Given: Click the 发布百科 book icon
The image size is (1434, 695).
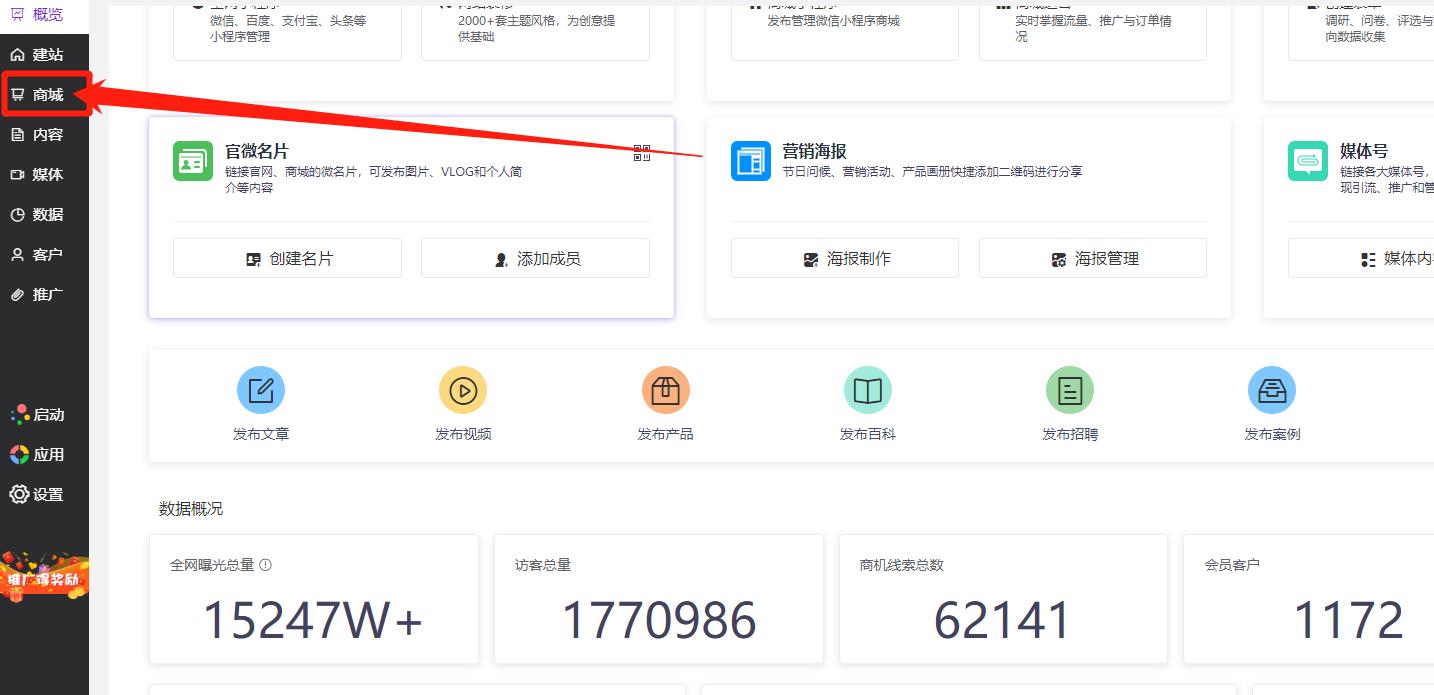Looking at the screenshot, I should (868, 390).
